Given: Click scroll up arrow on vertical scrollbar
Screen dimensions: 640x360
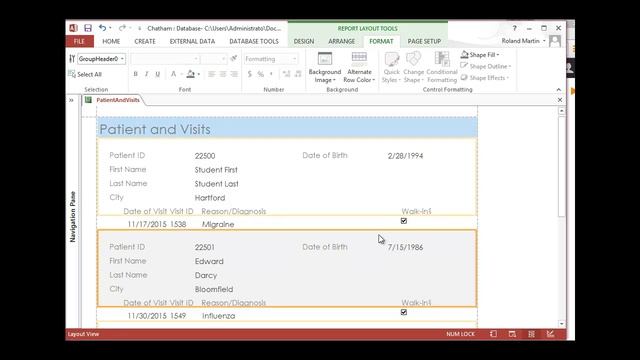Looking at the screenshot, I should 562,111.
